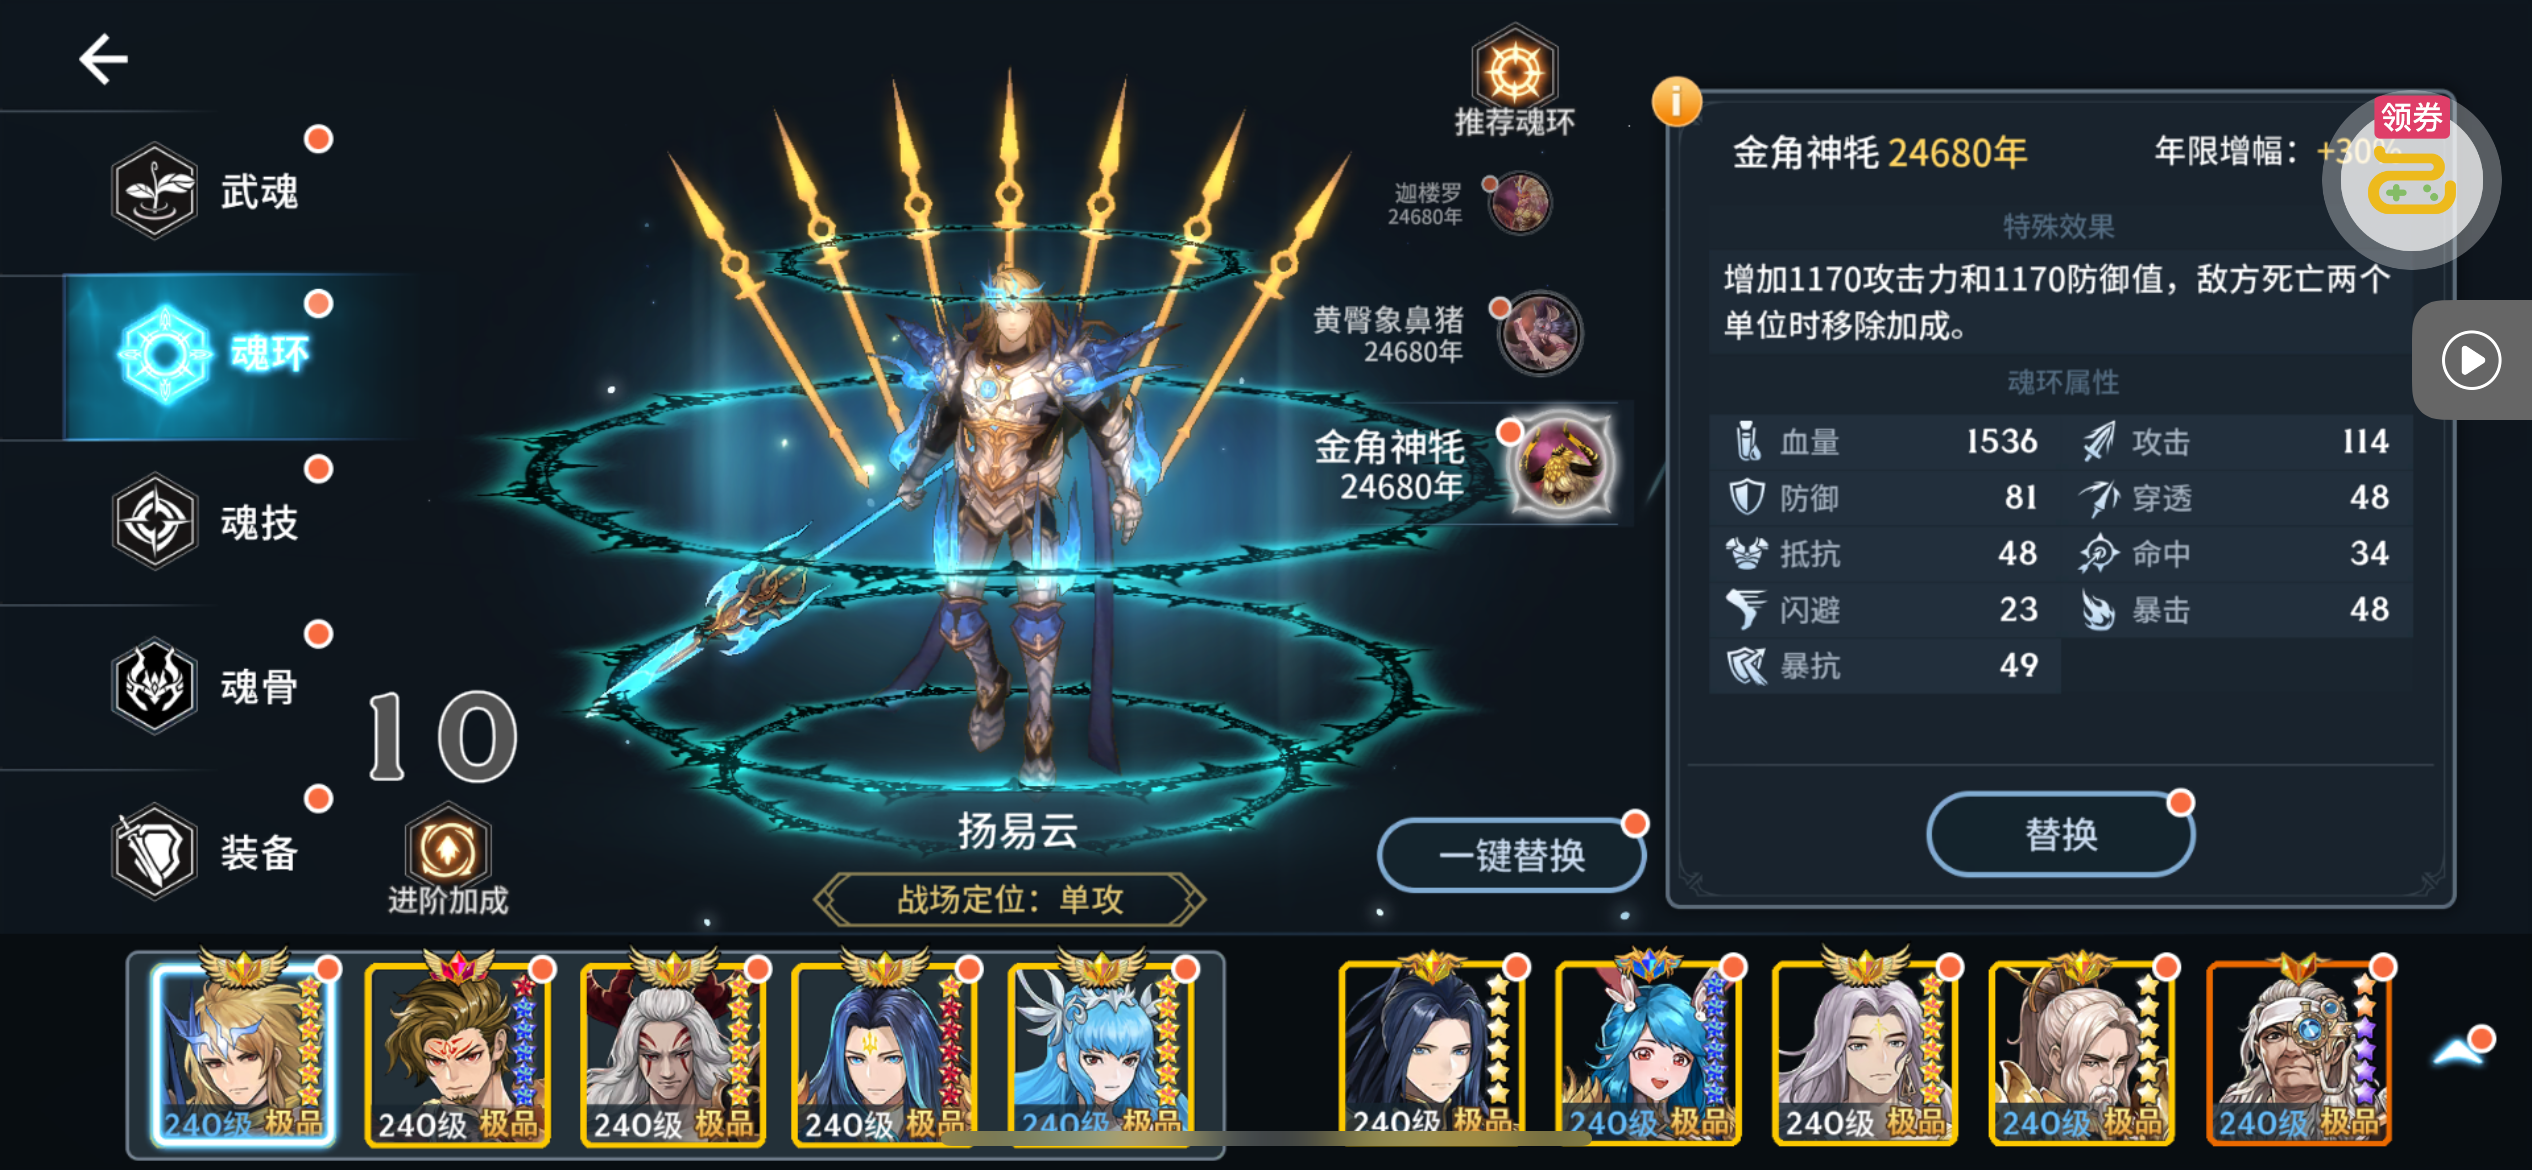2532x1170 pixels.
Task: Select the 迦楼罗 24680年 soul ring
Action: [x=1519, y=203]
